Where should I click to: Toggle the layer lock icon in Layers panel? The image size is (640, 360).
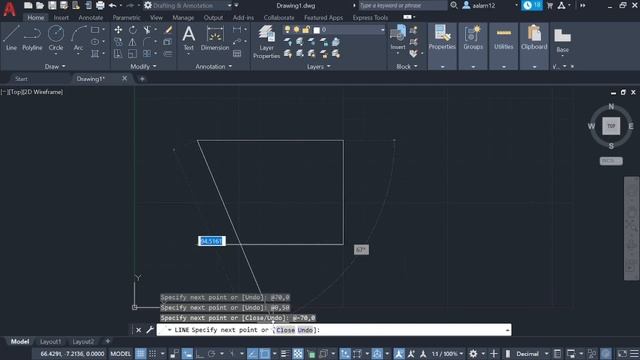point(306,30)
